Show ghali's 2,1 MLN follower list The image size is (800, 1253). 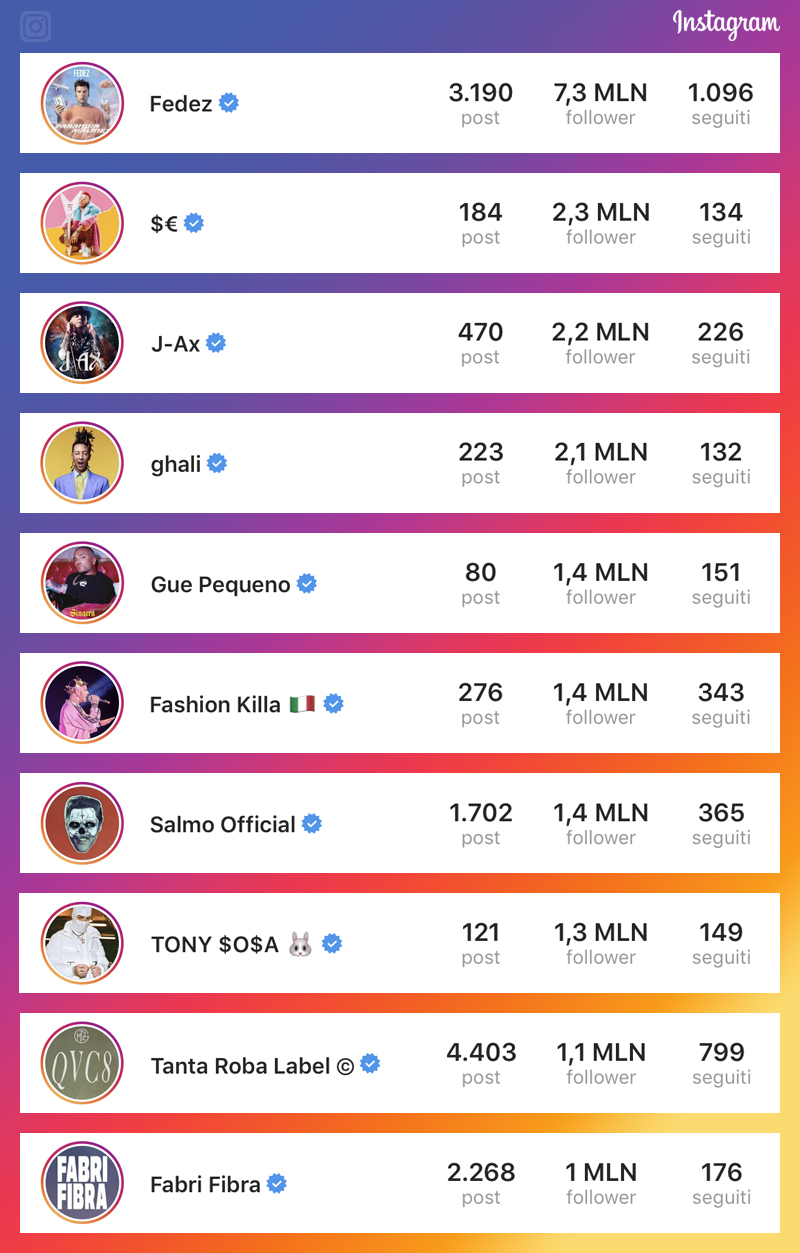600,462
